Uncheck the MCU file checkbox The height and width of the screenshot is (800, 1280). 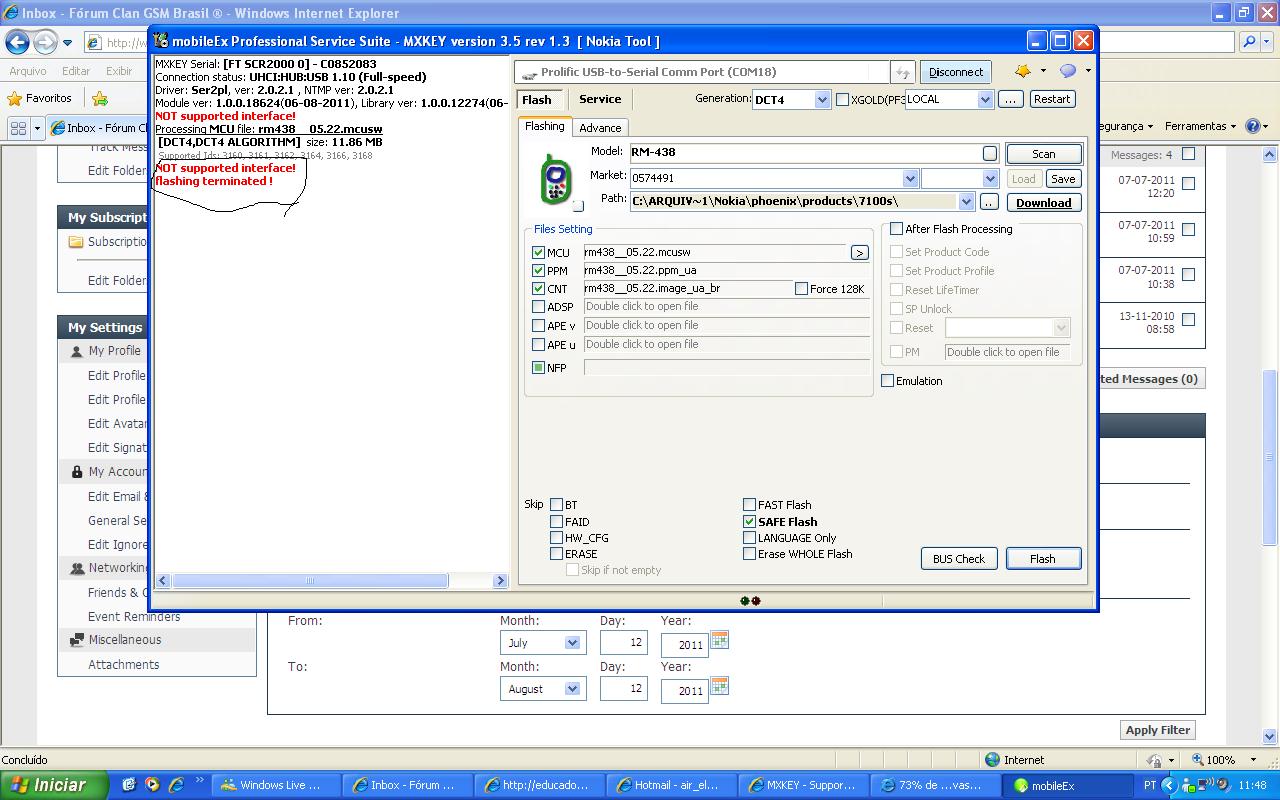(539, 253)
